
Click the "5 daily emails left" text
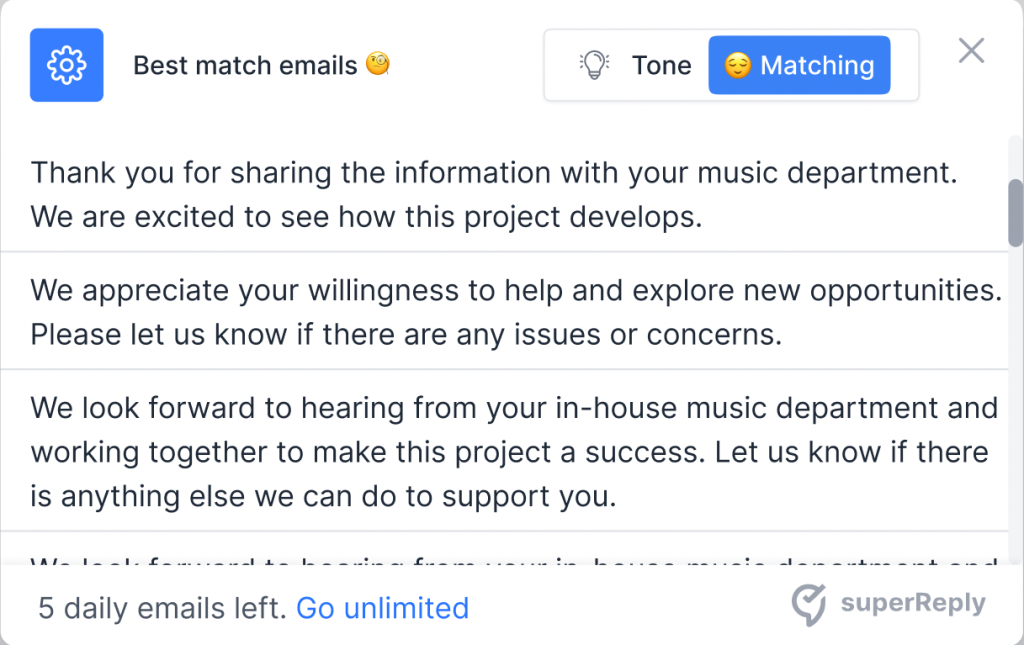162,608
